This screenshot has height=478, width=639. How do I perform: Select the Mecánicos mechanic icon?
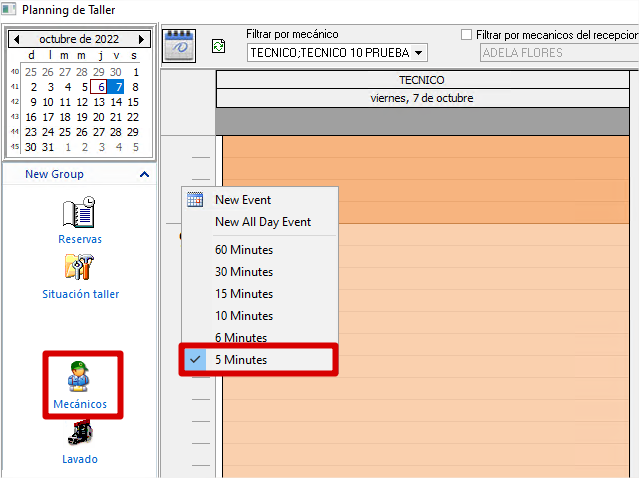(x=80, y=378)
